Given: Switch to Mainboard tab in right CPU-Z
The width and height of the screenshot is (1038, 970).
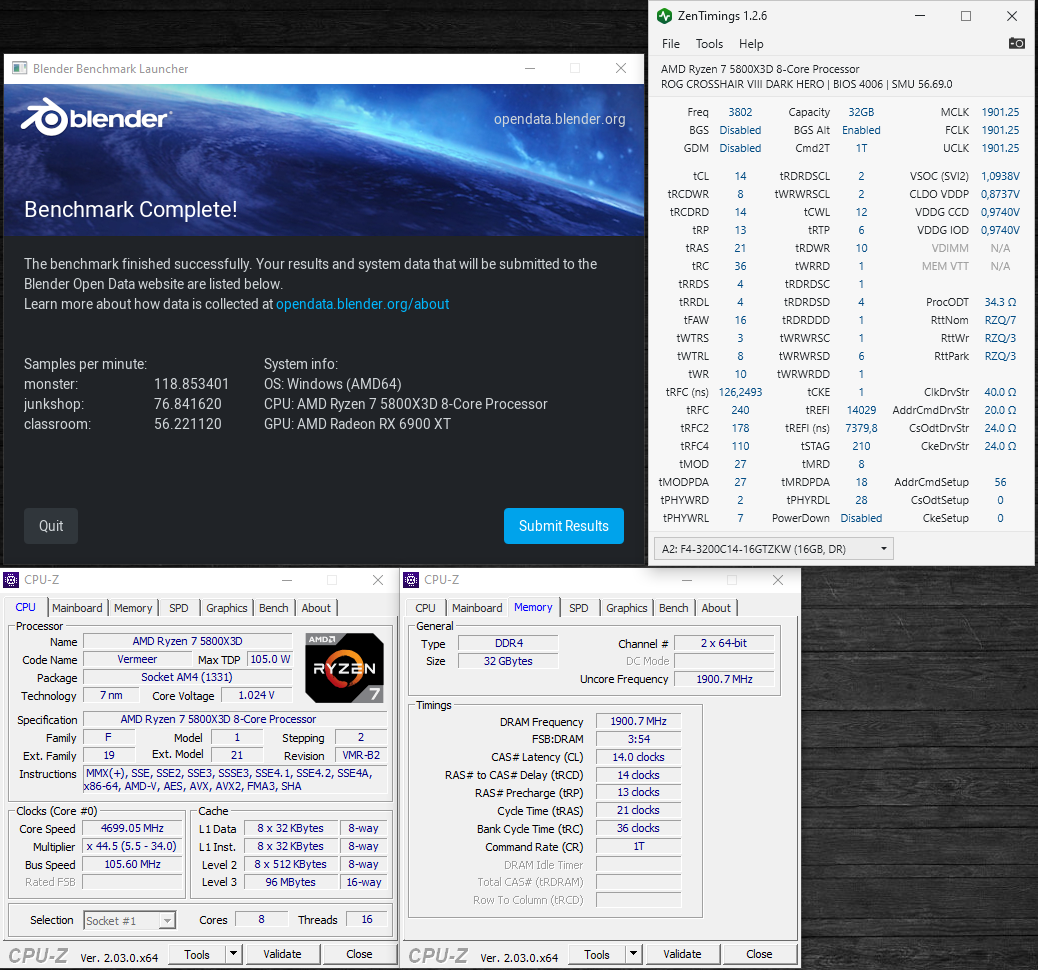Looking at the screenshot, I should click(x=477, y=608).
